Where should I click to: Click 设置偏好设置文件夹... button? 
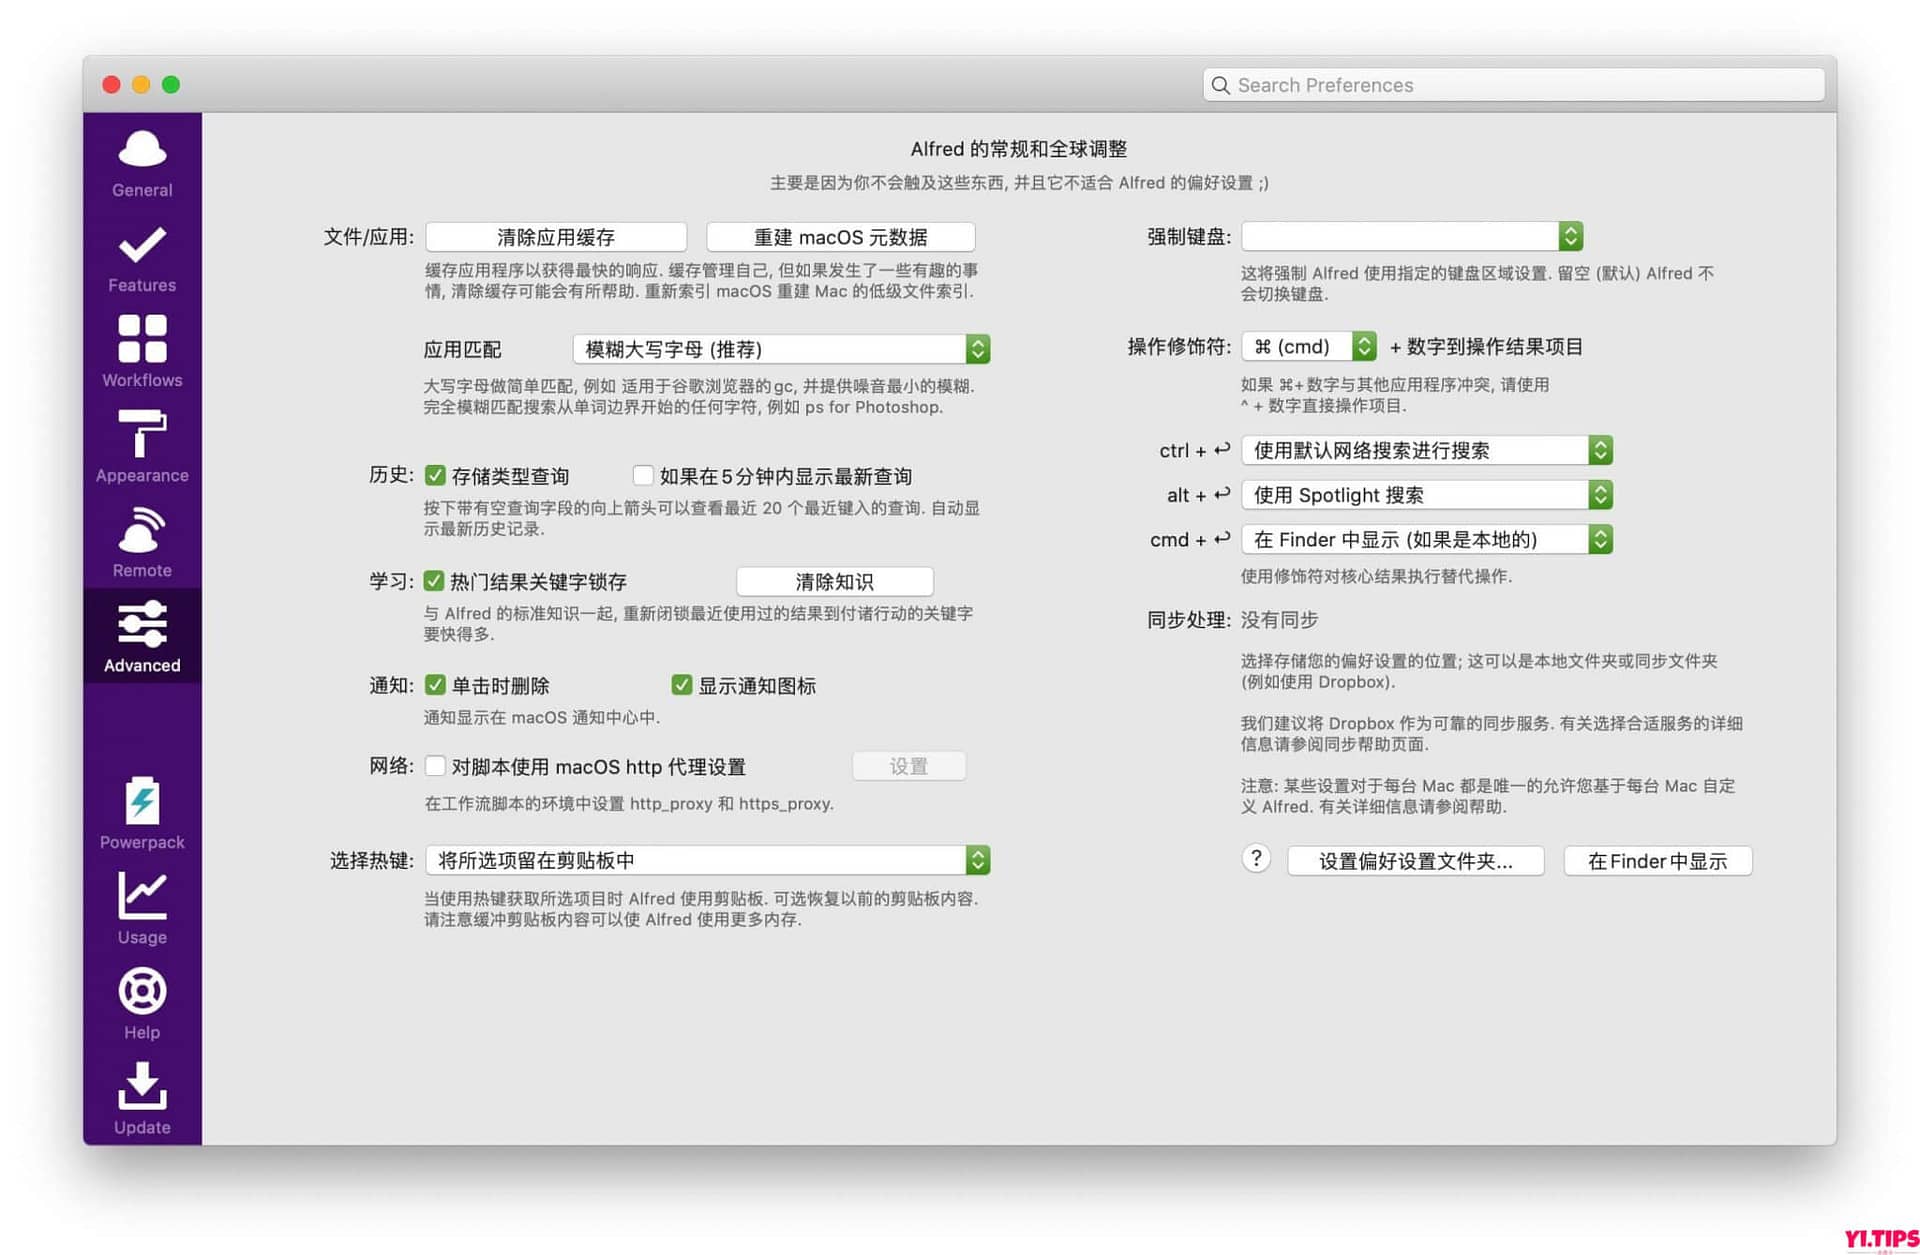point(1416,861)
